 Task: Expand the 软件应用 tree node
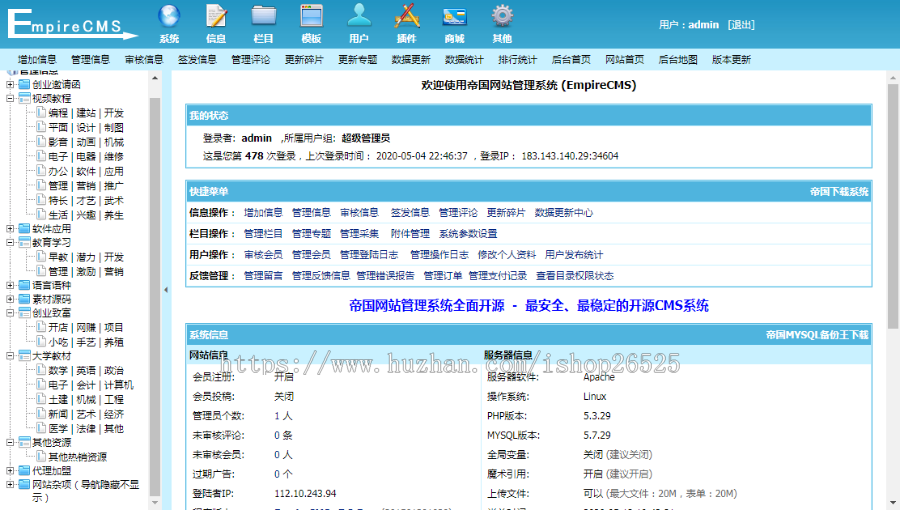(x=11, y=228)
